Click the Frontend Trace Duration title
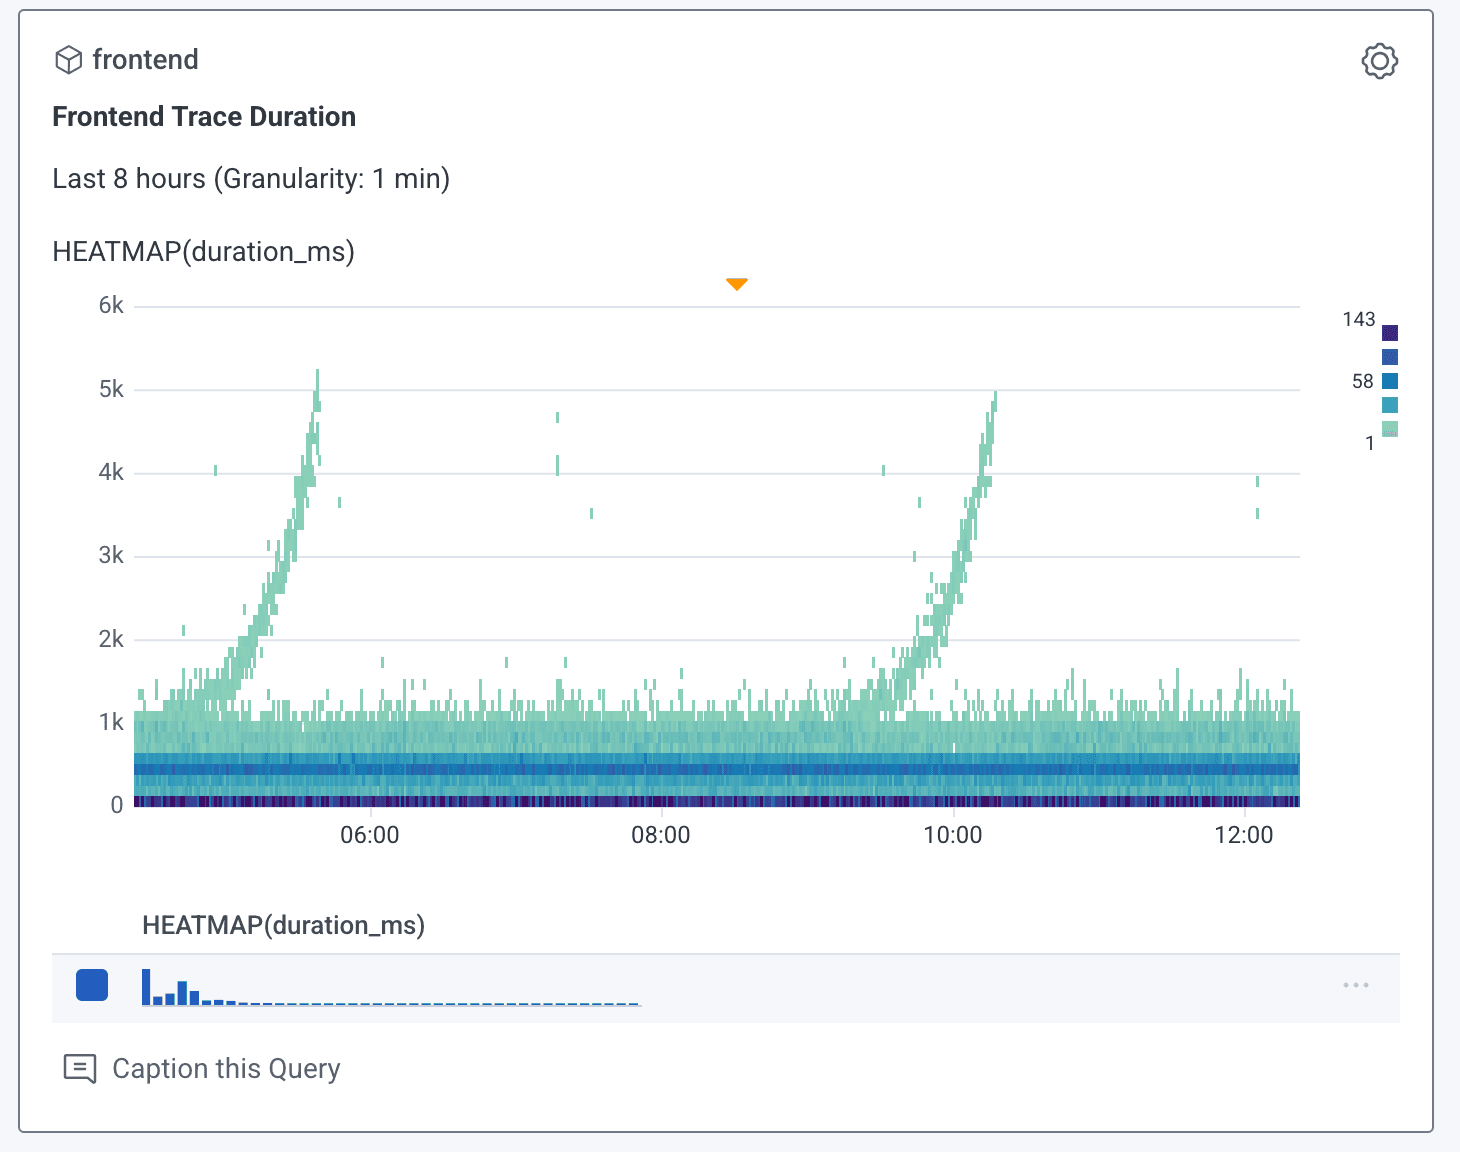Viewport: 1460px width, 1152px height. [204, 117]
